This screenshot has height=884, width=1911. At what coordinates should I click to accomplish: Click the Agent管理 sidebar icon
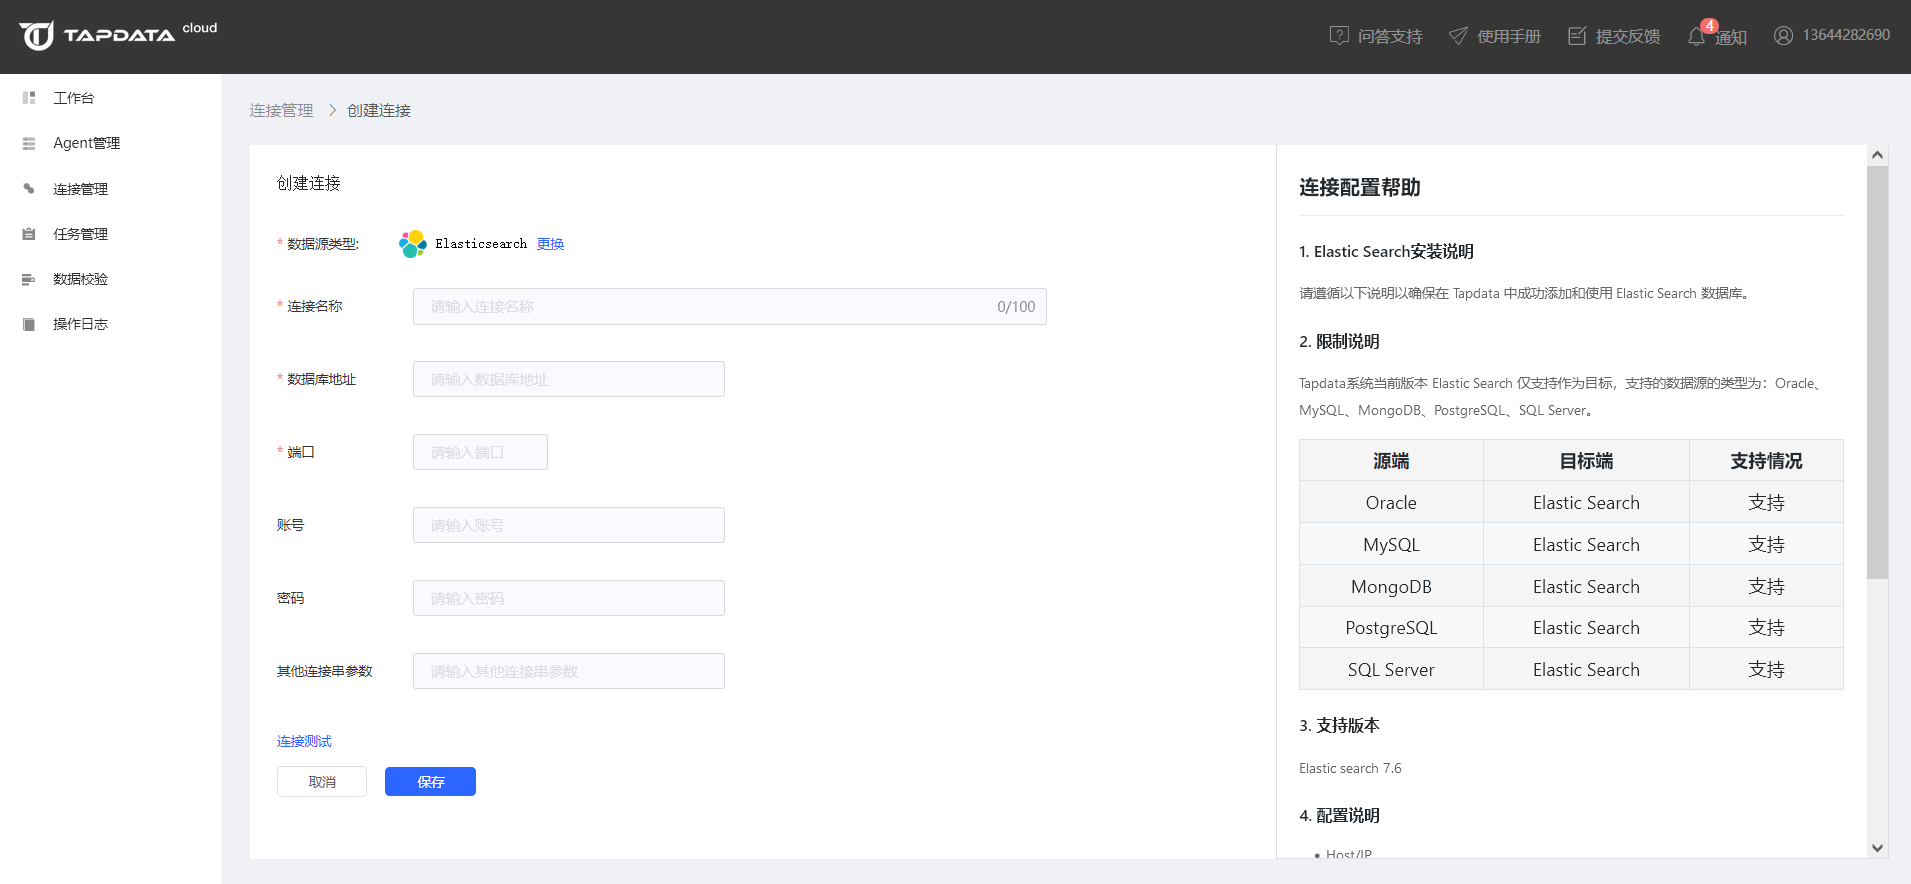click(x=29, y=144)
